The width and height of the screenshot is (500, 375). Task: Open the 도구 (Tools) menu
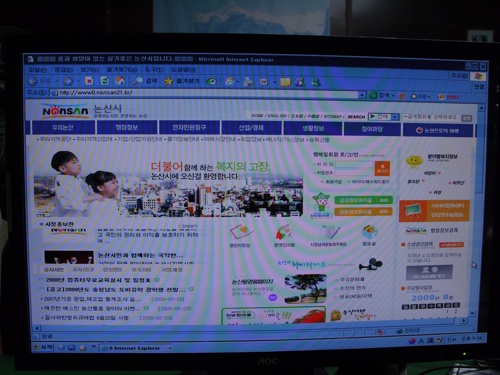tap(154, 70)
